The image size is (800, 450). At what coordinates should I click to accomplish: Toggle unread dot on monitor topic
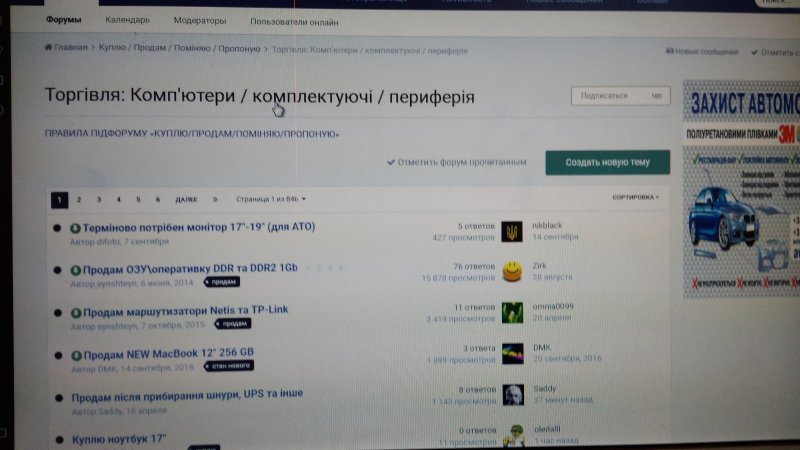(x=59, y=228)
